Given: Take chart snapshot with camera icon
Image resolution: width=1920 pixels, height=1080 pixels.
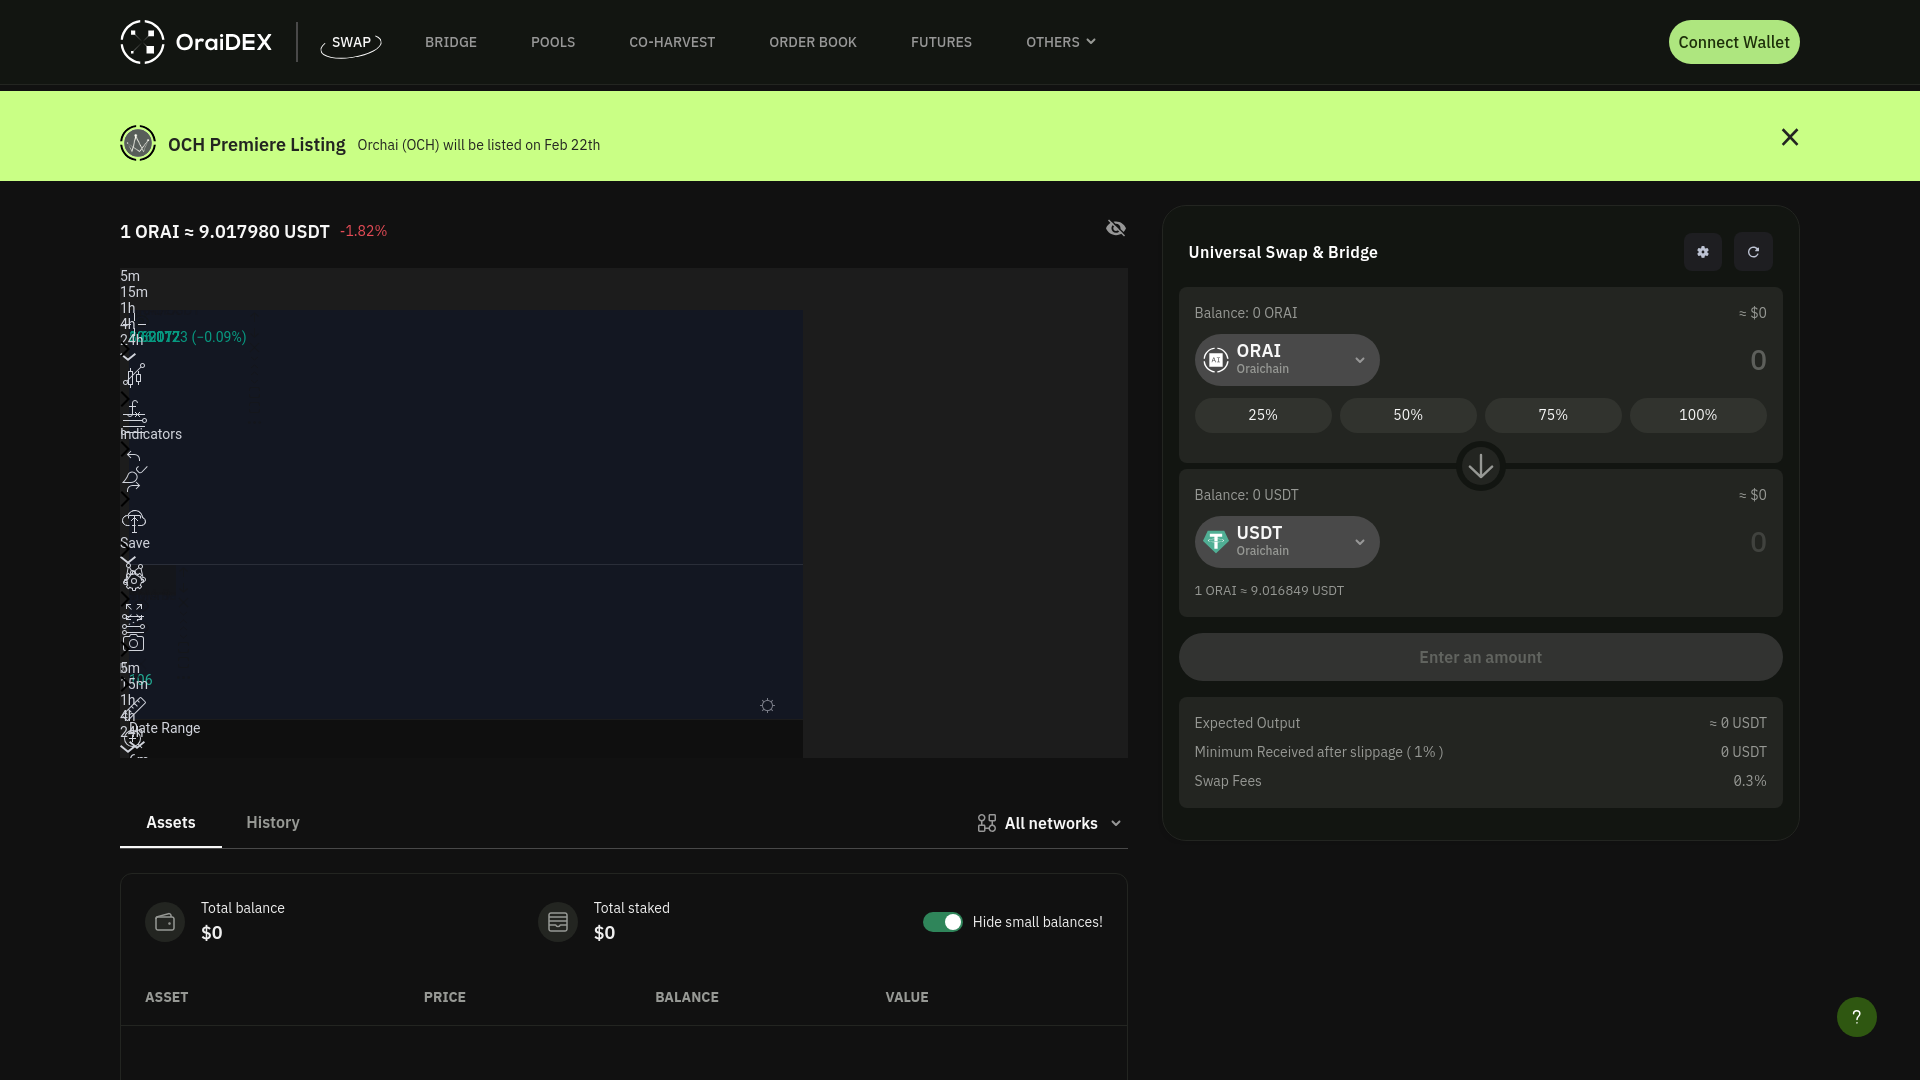Looking at the screenshot, I should tap(134, 643).
